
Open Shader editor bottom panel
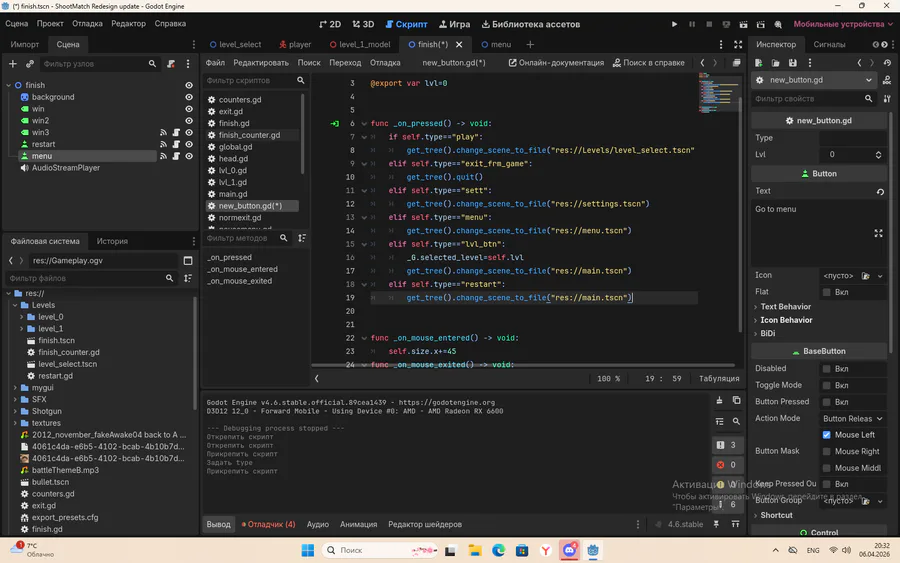click(x=425, y=525)
